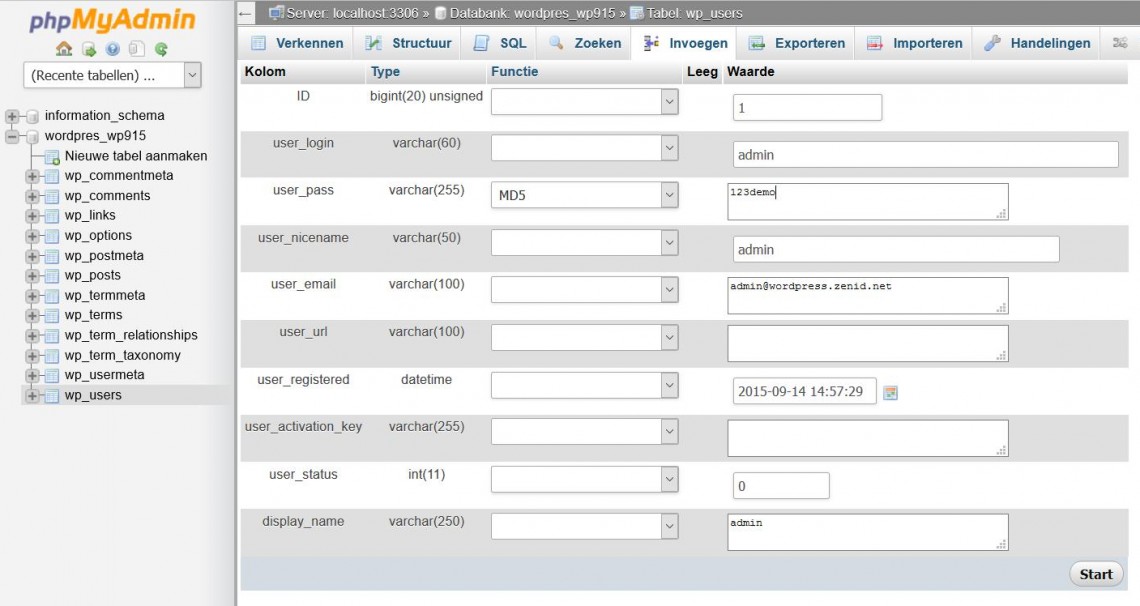Screen dimensions: 1140x606
Task: Click the user_email textarea
Action: (867, 296)
